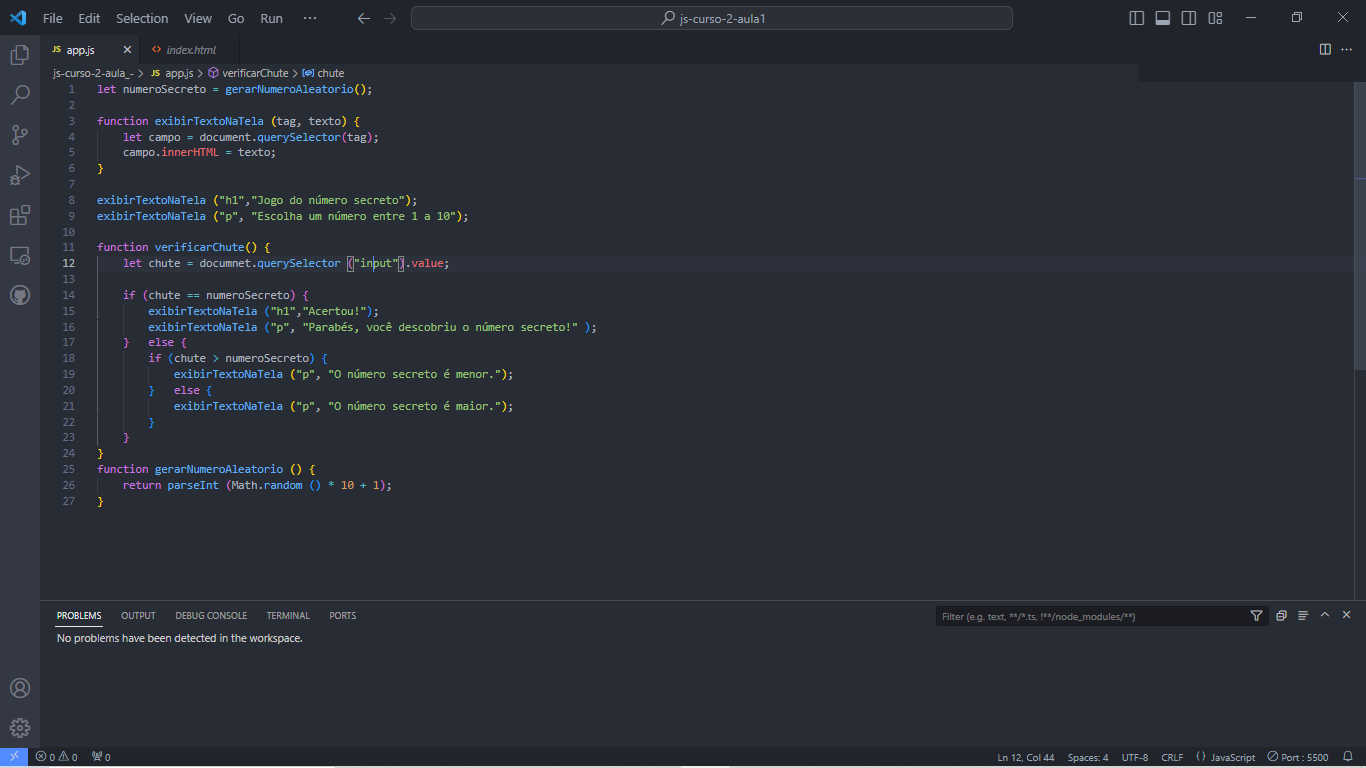Switch to the PORTS panel tab

pos(343,616)
